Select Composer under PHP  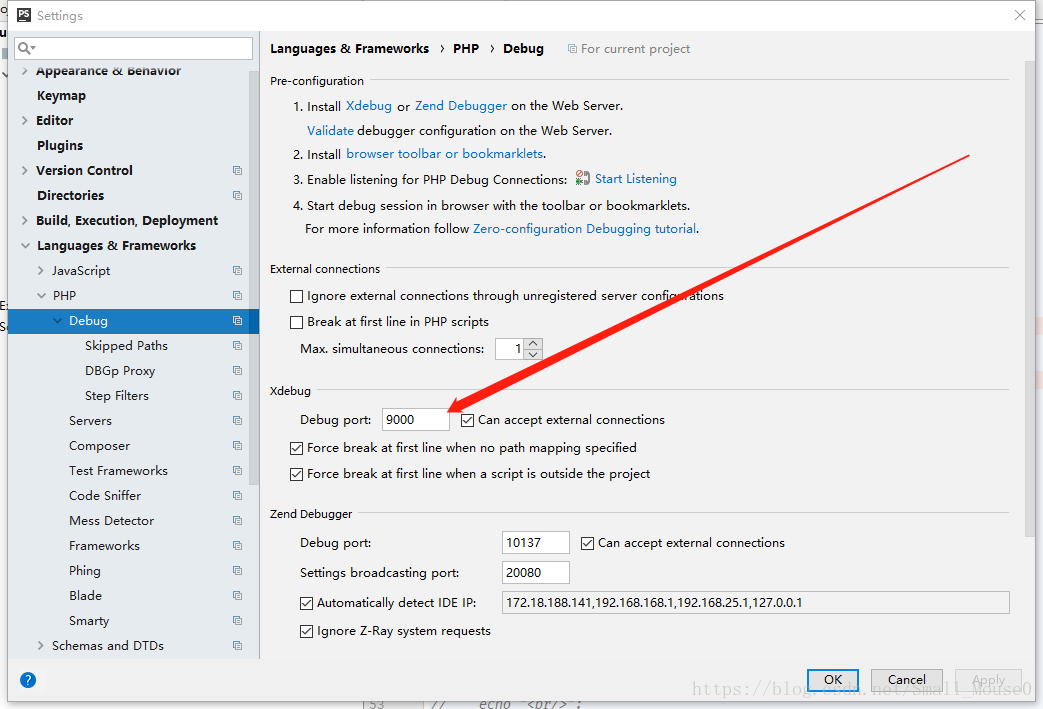click(99, 446)
